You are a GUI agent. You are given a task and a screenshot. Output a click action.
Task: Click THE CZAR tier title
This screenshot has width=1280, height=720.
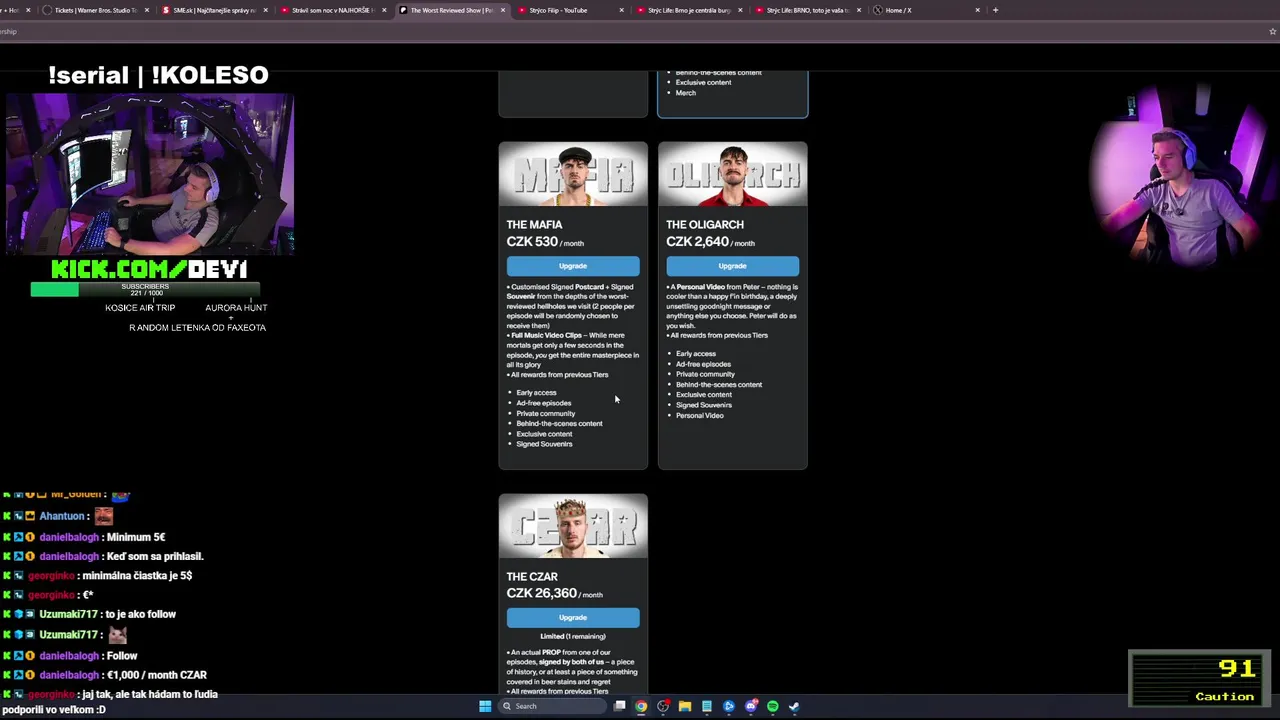click(532, 577)
